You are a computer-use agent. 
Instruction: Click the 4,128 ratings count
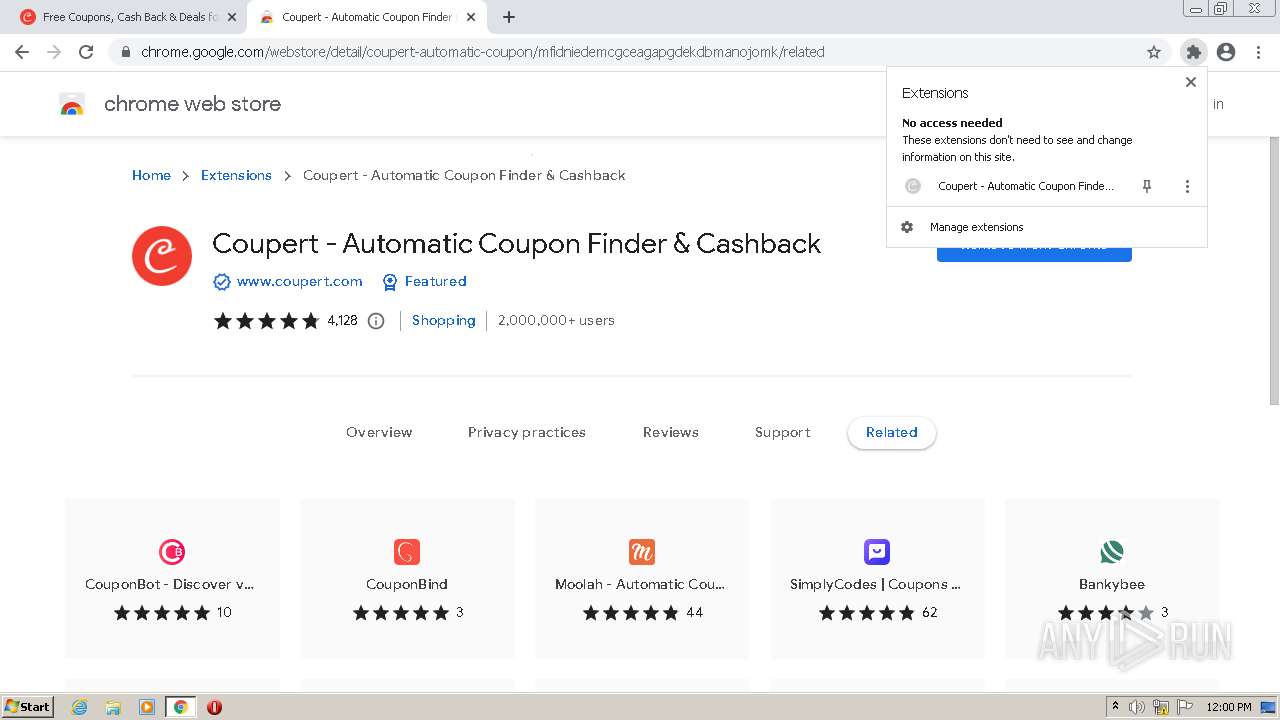tap(342, 321)
